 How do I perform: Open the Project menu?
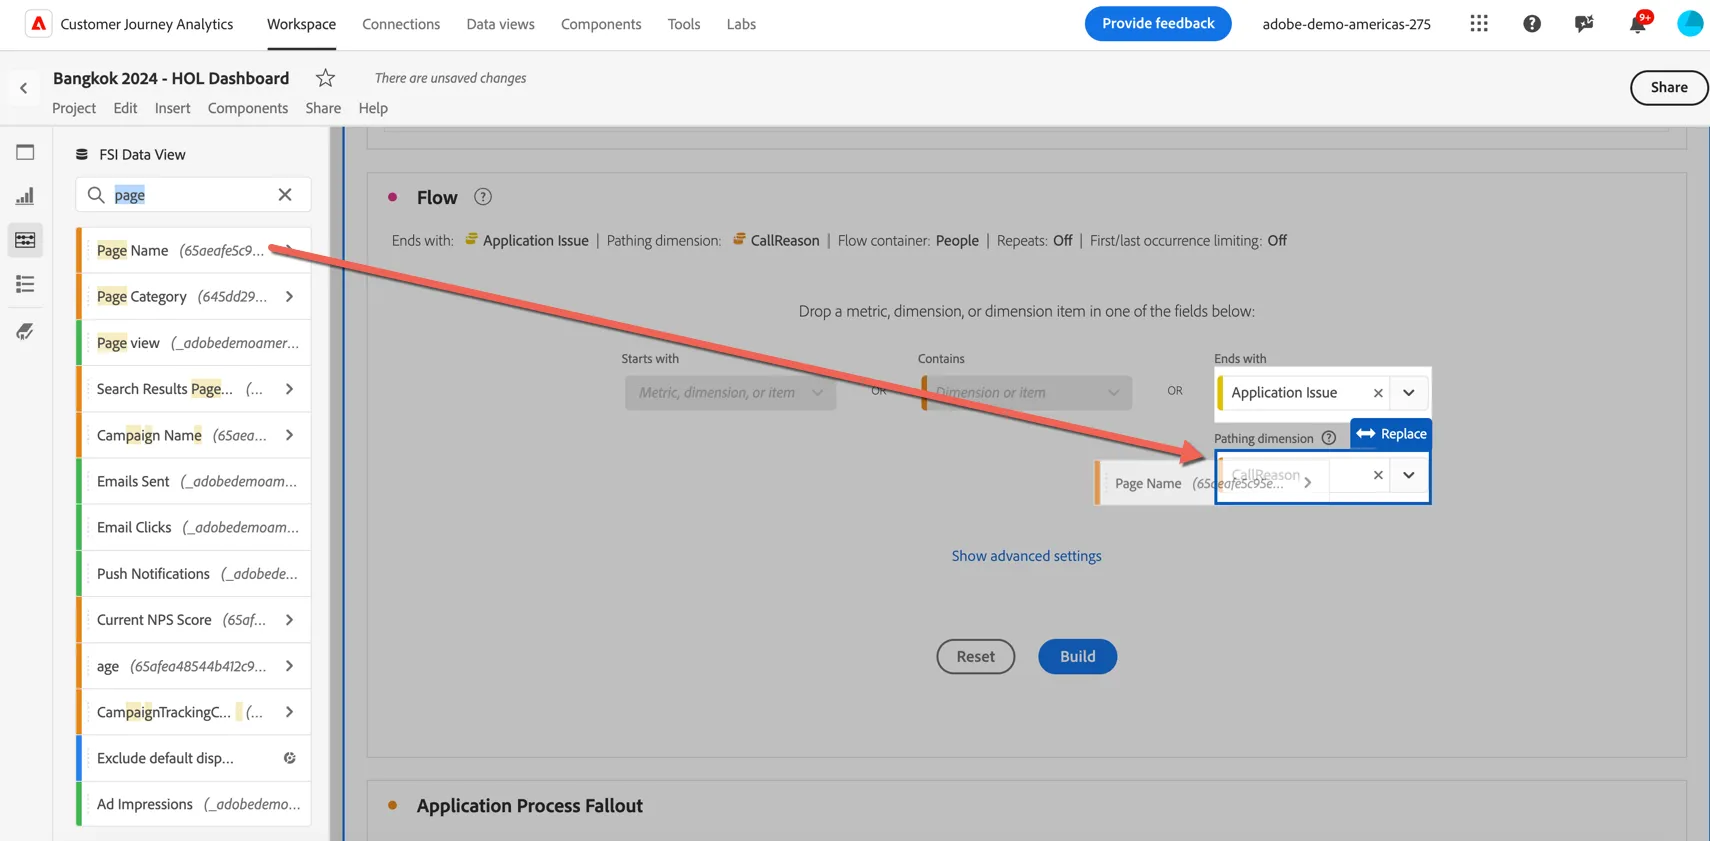click(x=74, y=108)
